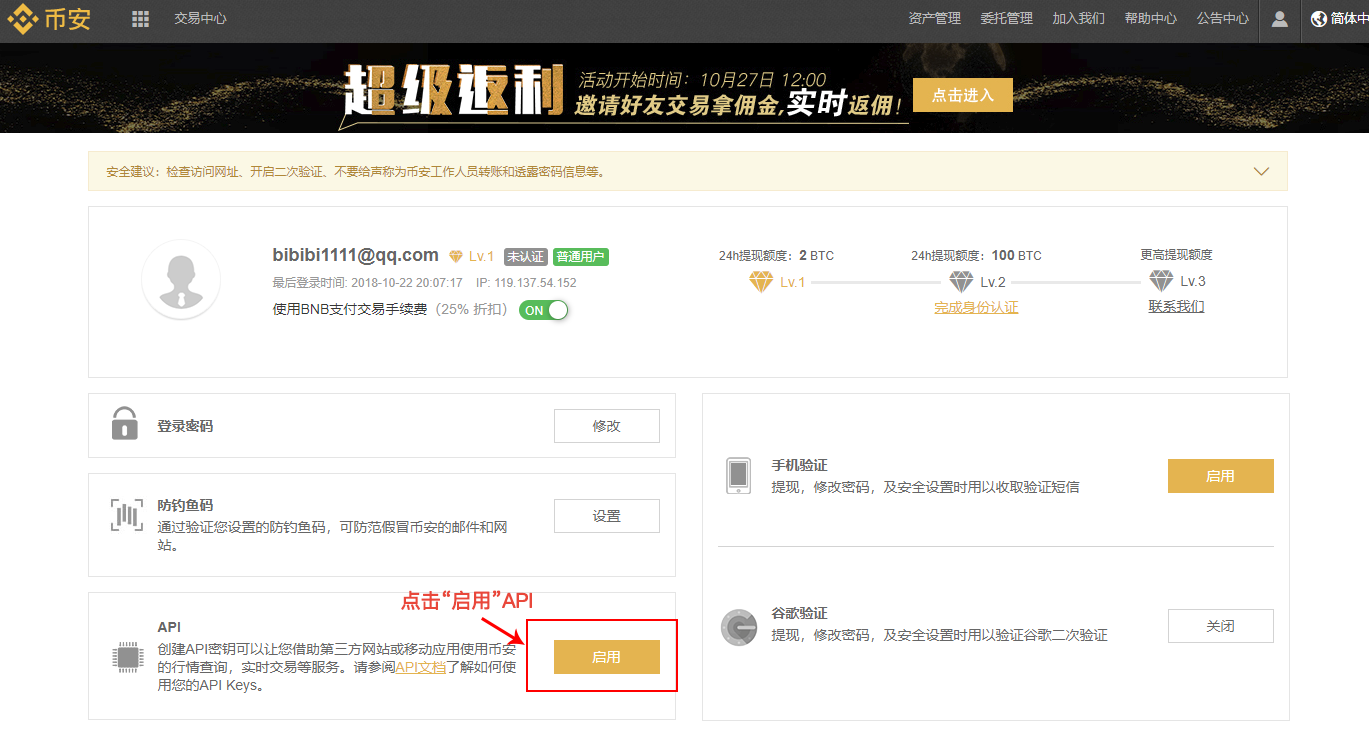Image resolution: width=1369 pixels, height=732 pixels.
Task: Click the globe language icon
Action: [x=1318, y=19]
